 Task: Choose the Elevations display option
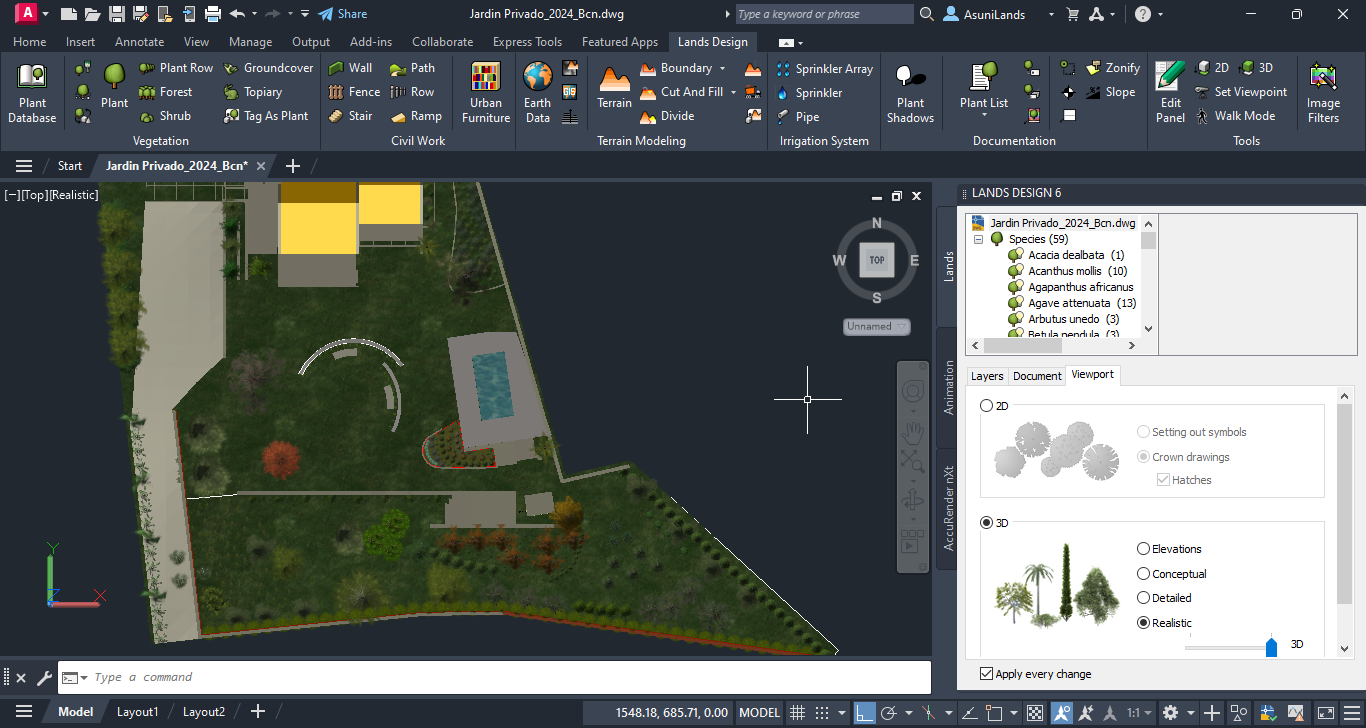click(x=1144, y=549)
